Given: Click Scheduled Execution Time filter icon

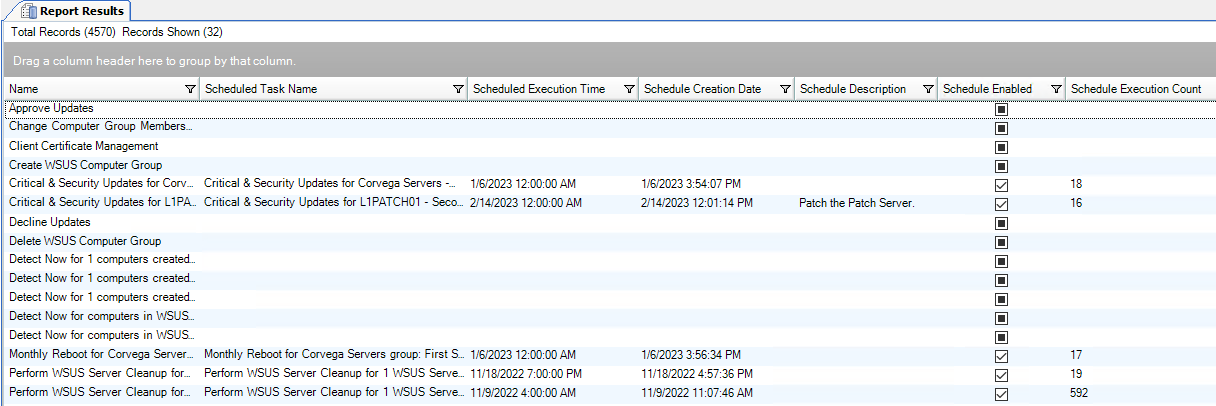Looking at the screenshot, I should pos(629,89).
